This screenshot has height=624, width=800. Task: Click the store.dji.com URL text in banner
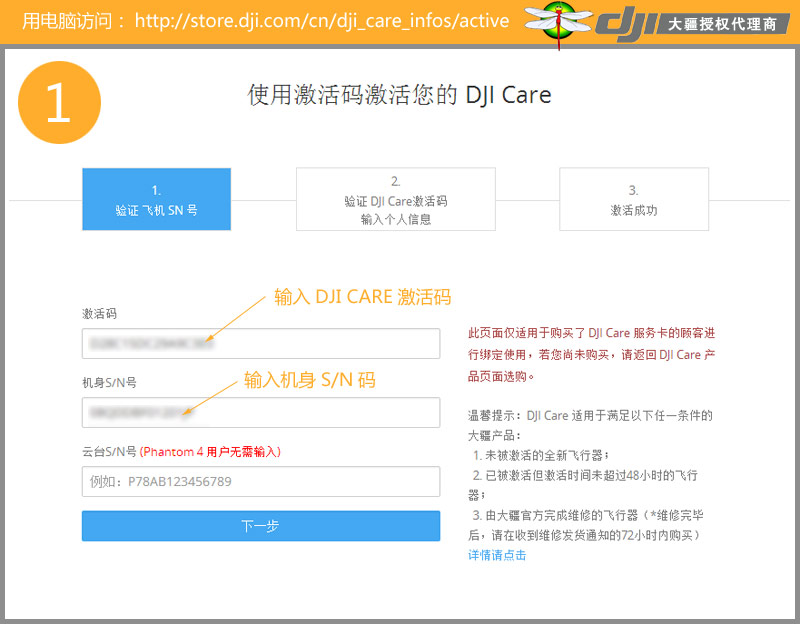coord(322,21)
